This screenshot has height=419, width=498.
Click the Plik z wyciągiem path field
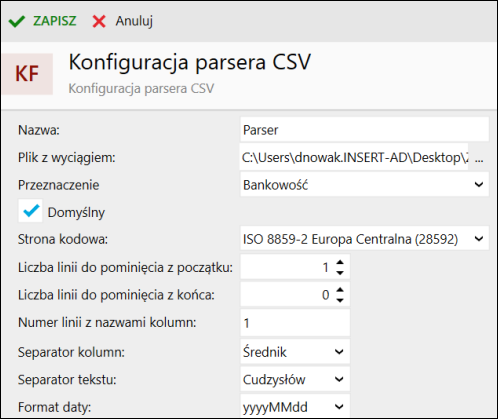point(354,157)
